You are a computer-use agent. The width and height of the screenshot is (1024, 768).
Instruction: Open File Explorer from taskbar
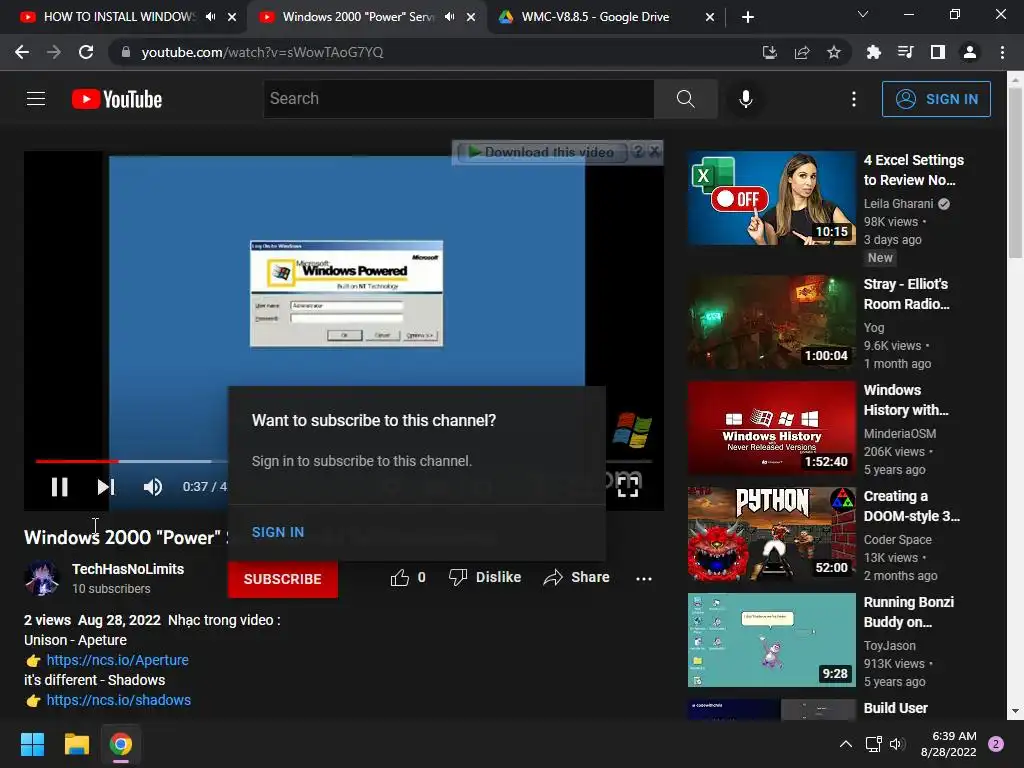click(x=76, y=744)
